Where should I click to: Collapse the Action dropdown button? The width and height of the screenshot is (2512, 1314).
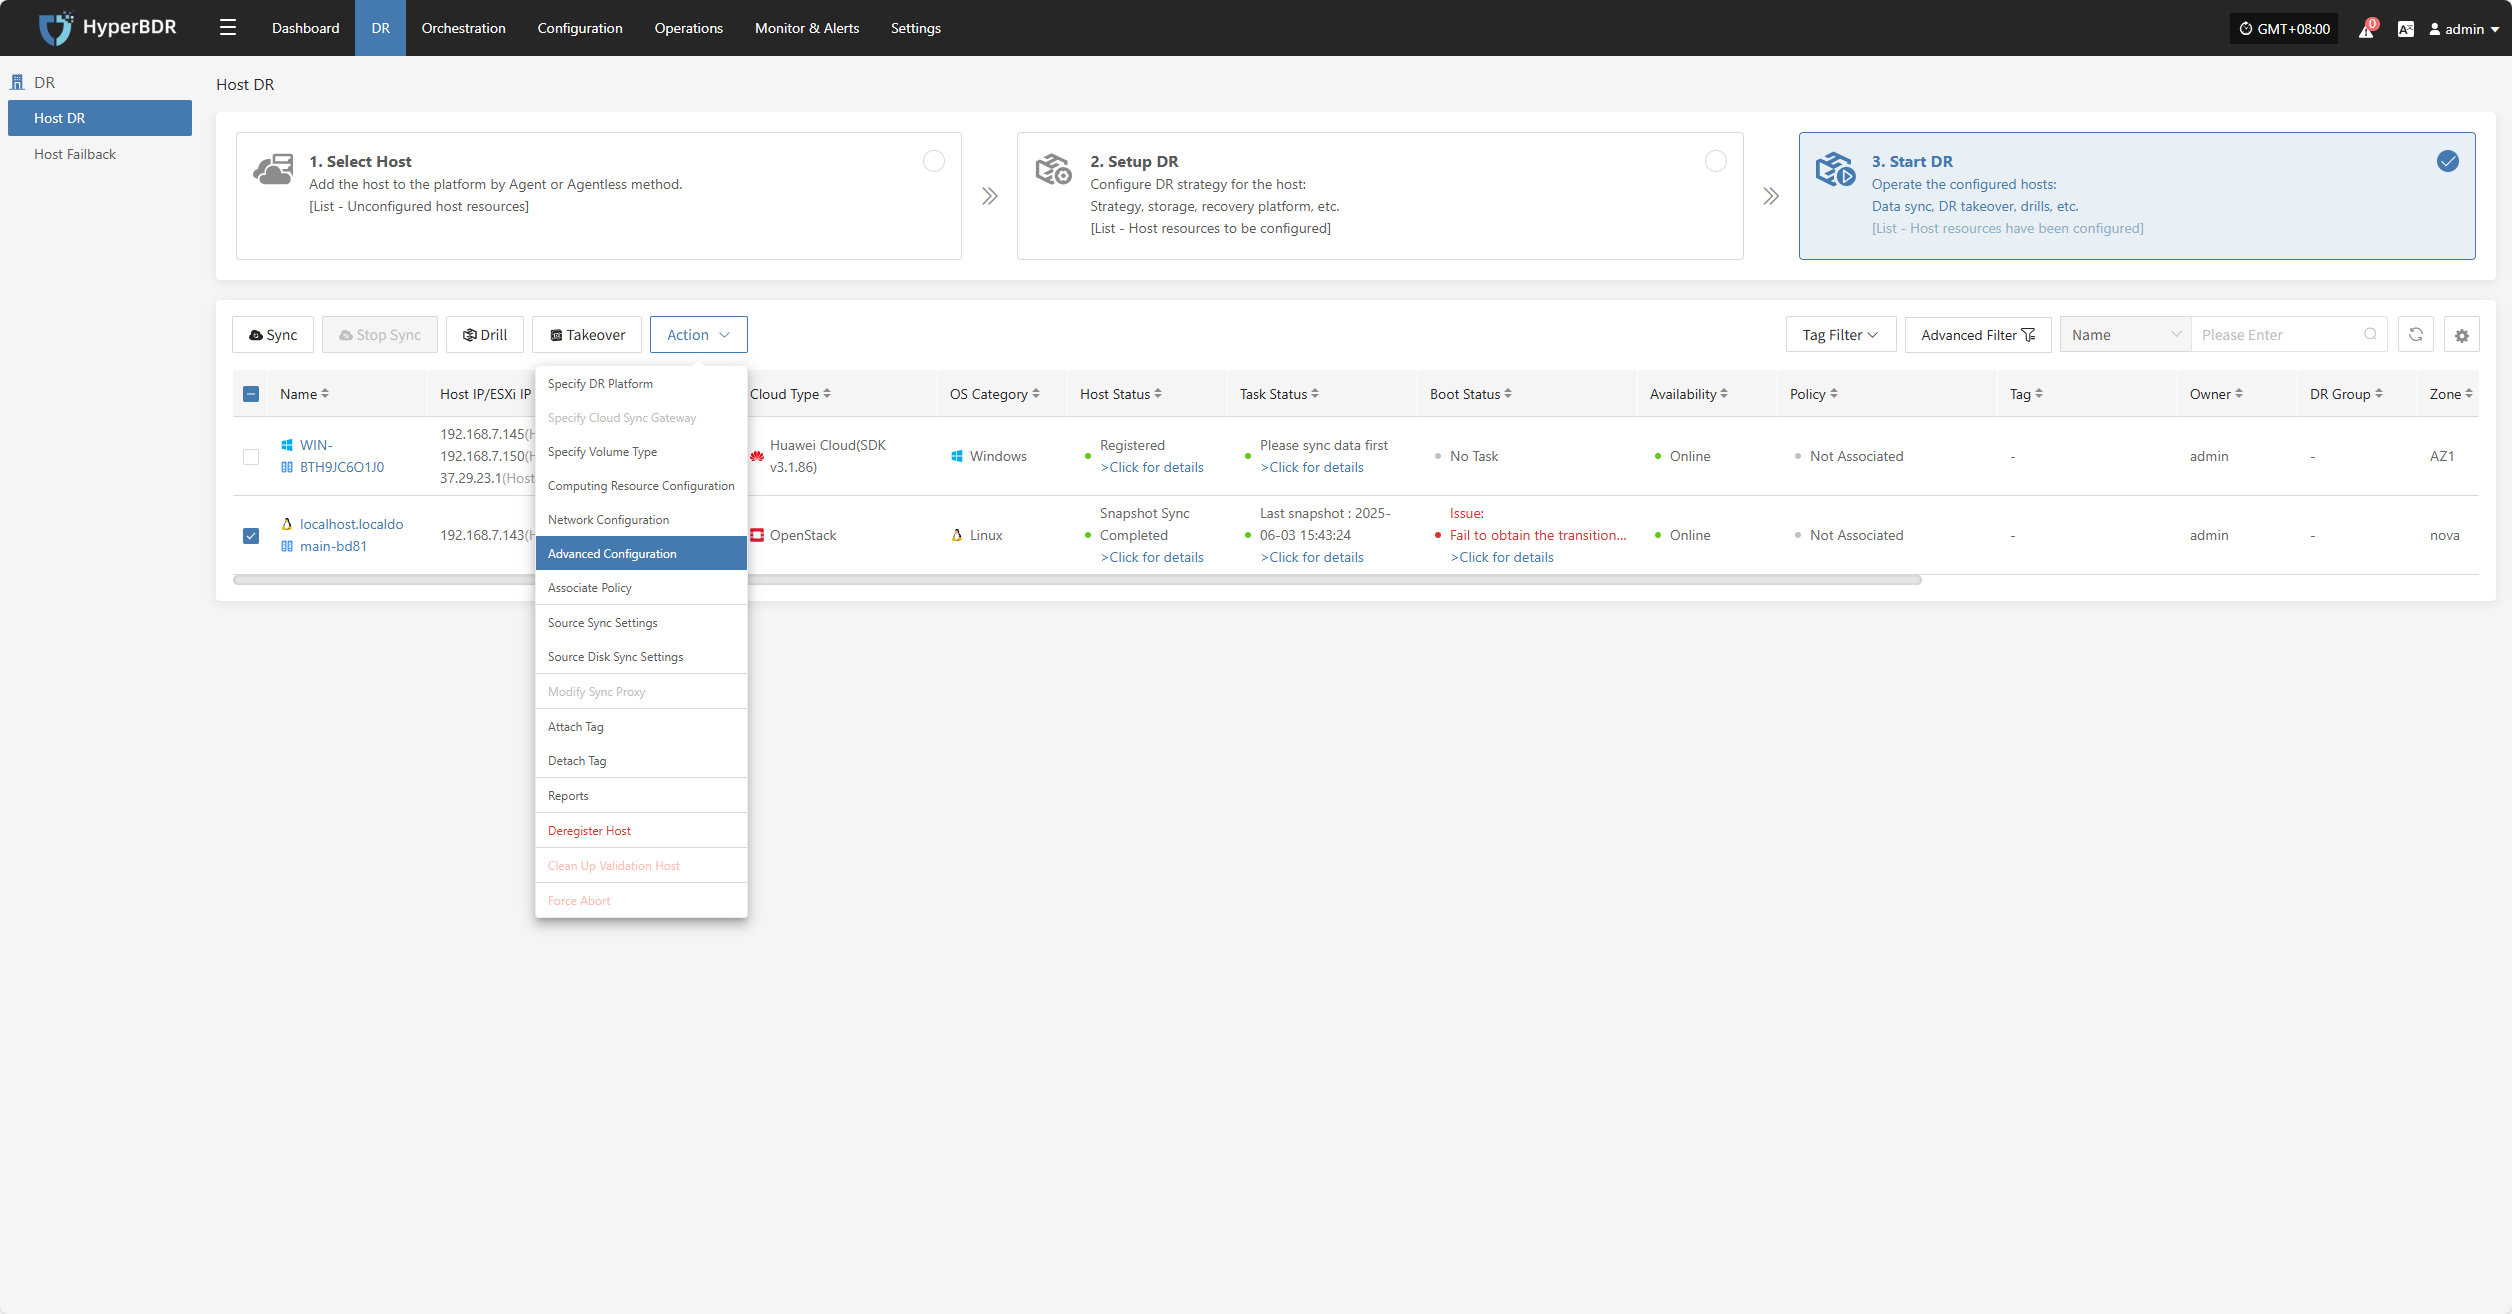click(698, 335)
